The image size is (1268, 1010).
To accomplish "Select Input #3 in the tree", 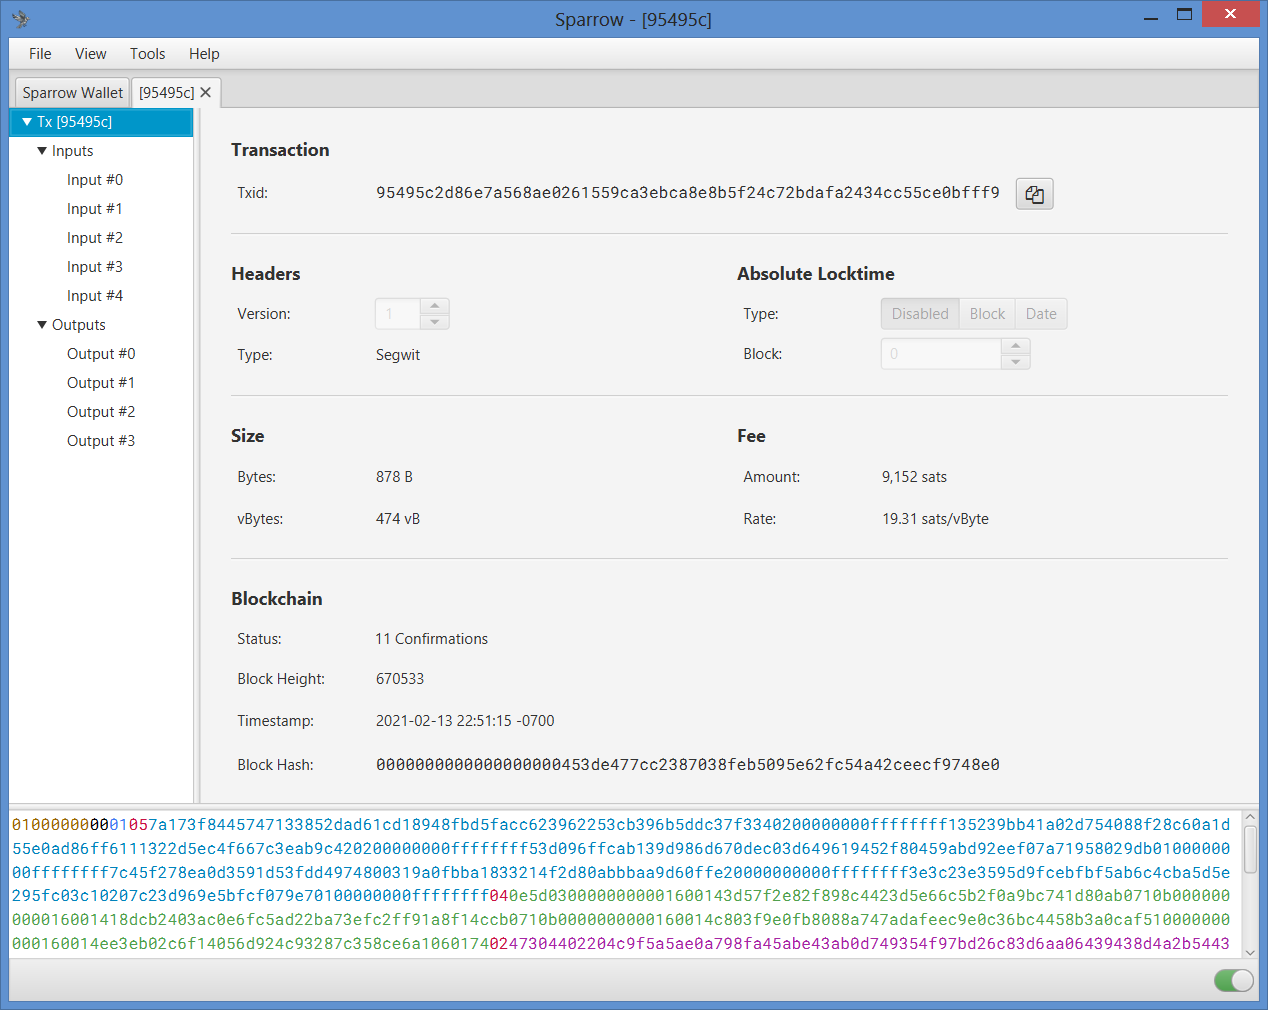I will pyautogui.click(x=95, y=267).
